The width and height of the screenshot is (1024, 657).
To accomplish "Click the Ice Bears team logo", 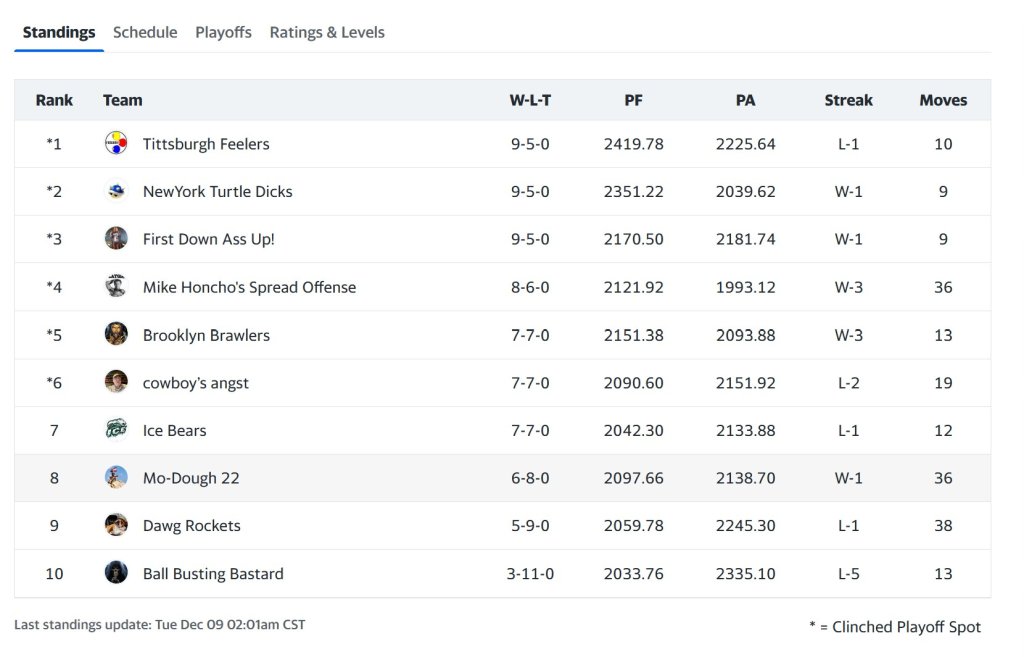I will [x=116, y=430].
